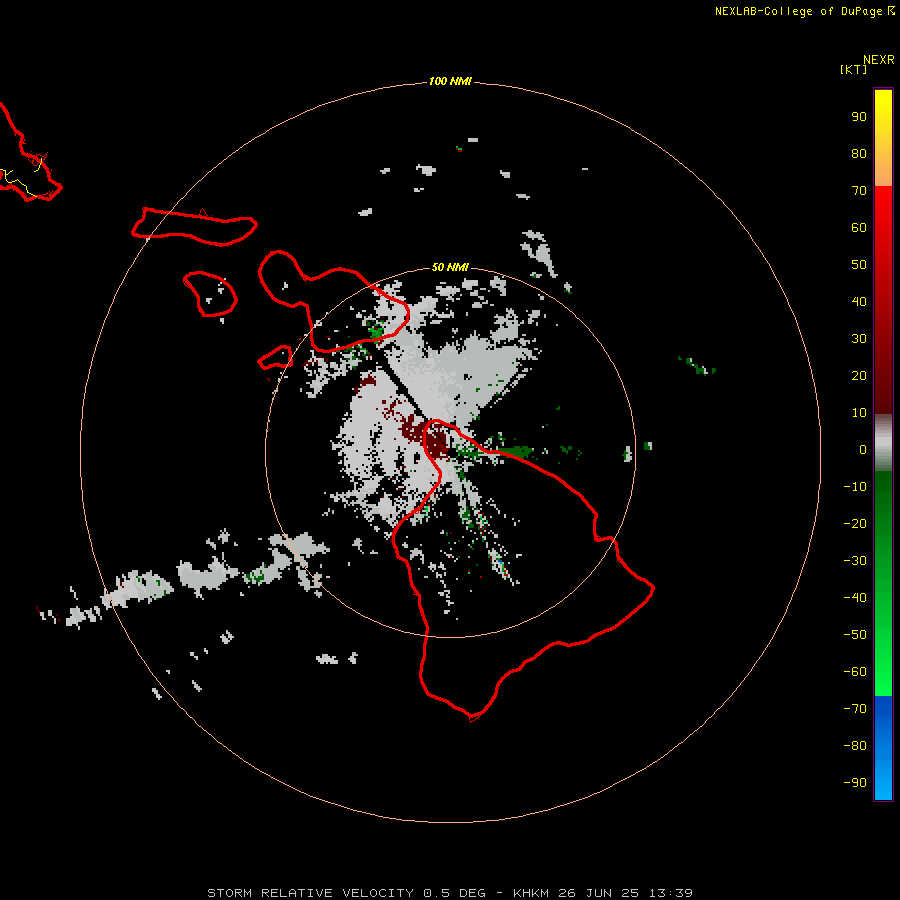
Task: Click the scale label reading -60
Action: point(855,672)
